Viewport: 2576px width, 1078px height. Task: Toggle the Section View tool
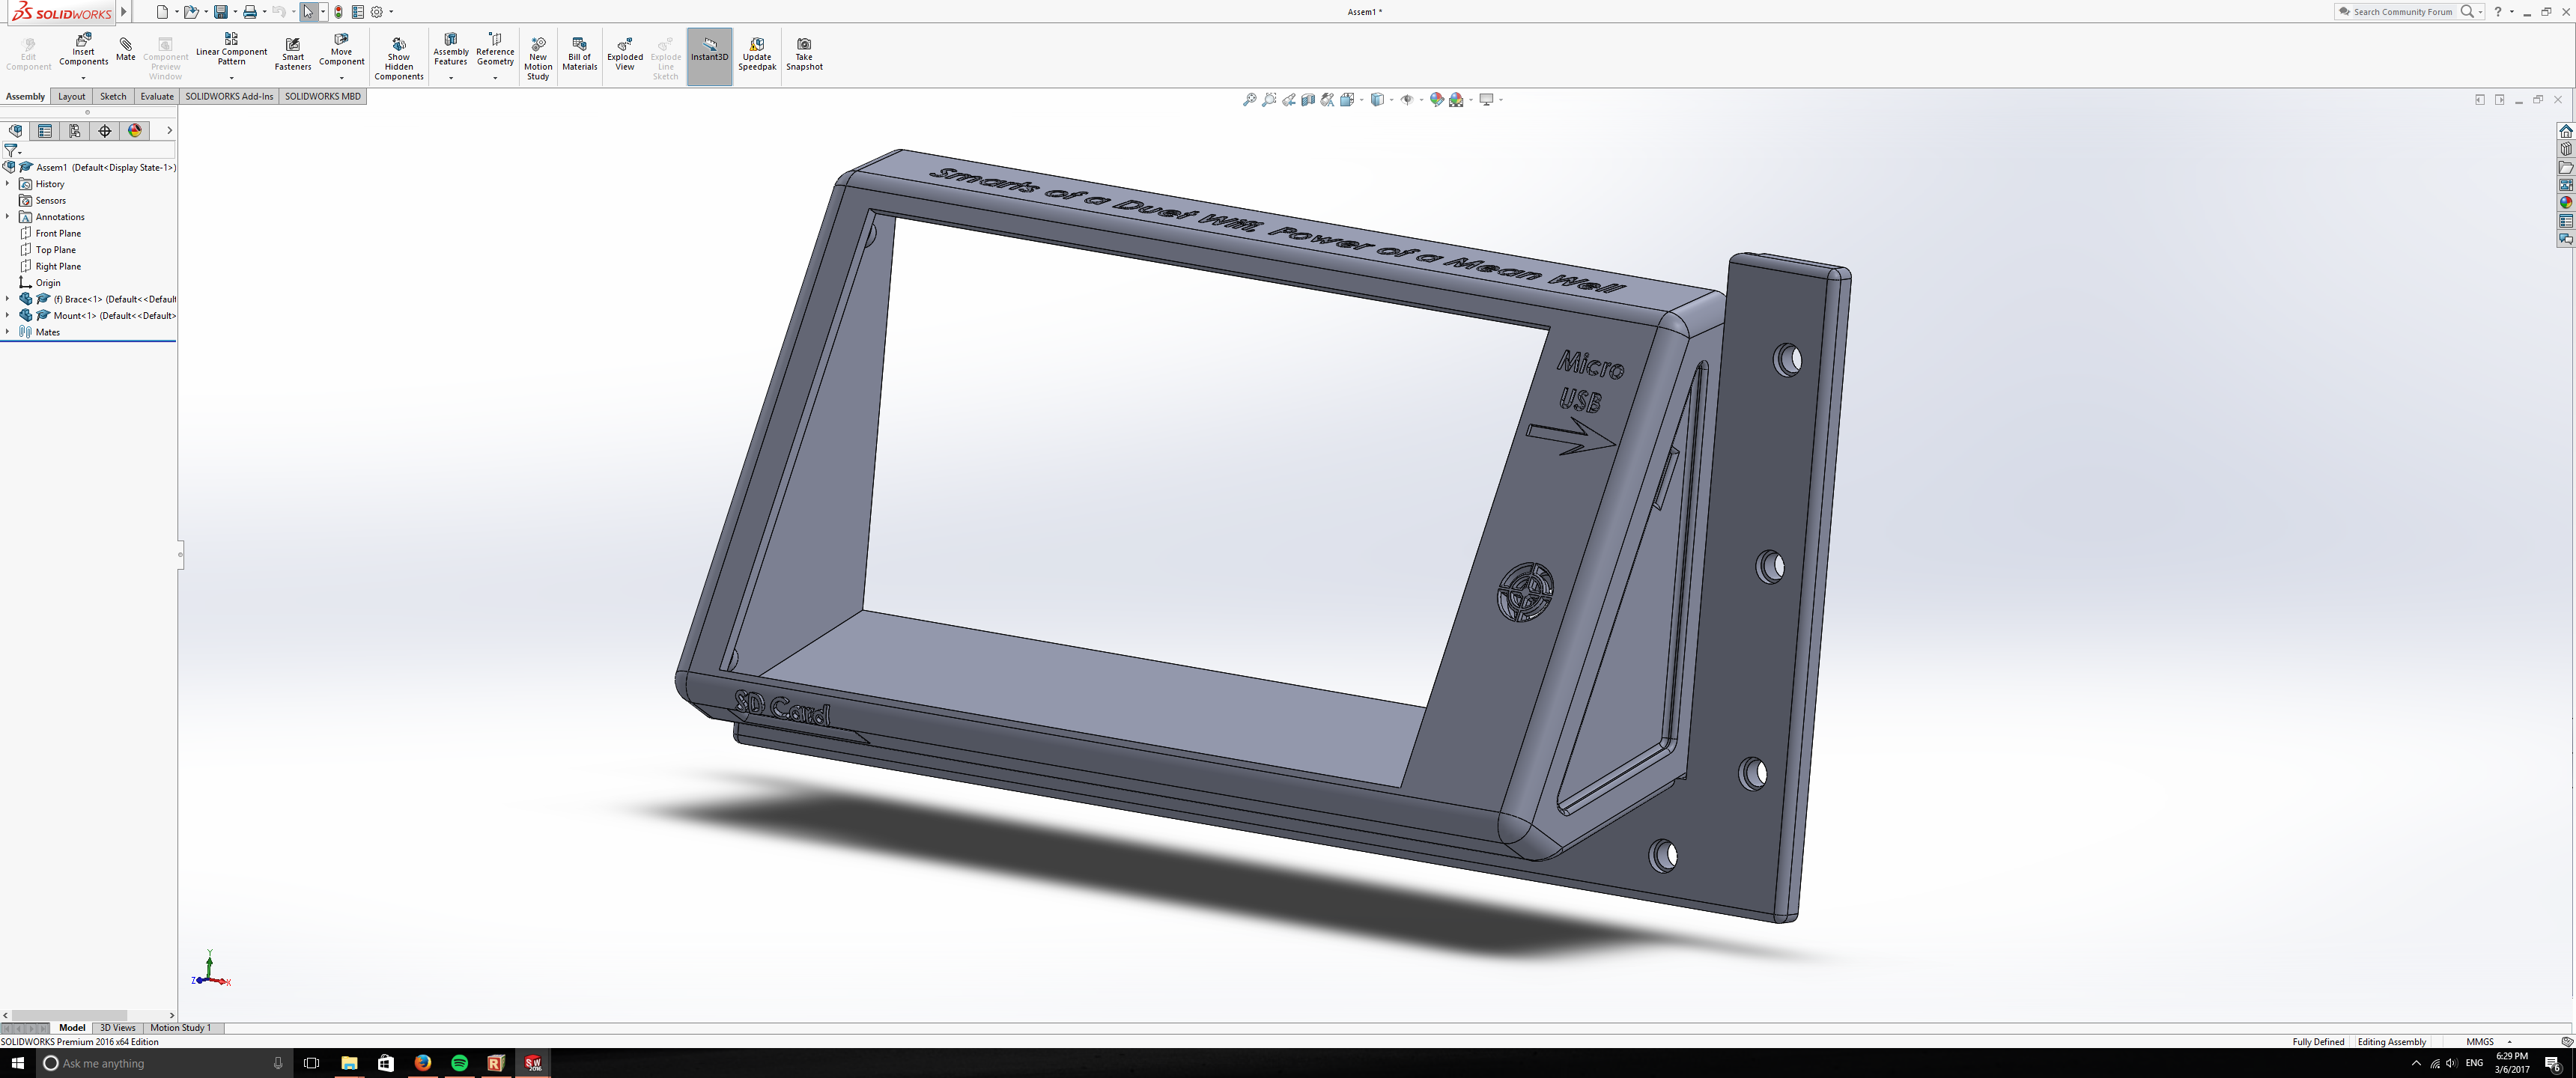(x=1308, y=99)
